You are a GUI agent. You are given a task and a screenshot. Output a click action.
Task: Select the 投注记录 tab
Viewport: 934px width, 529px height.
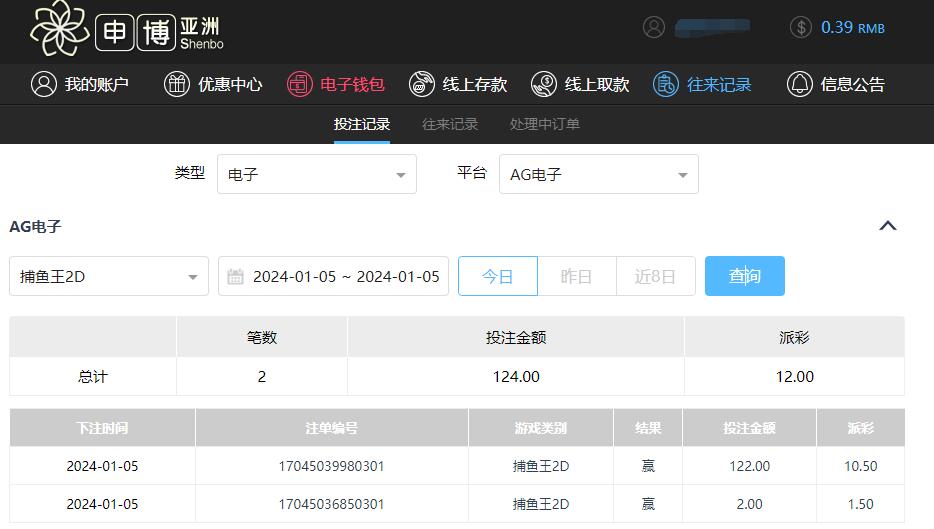click(362, 124)
